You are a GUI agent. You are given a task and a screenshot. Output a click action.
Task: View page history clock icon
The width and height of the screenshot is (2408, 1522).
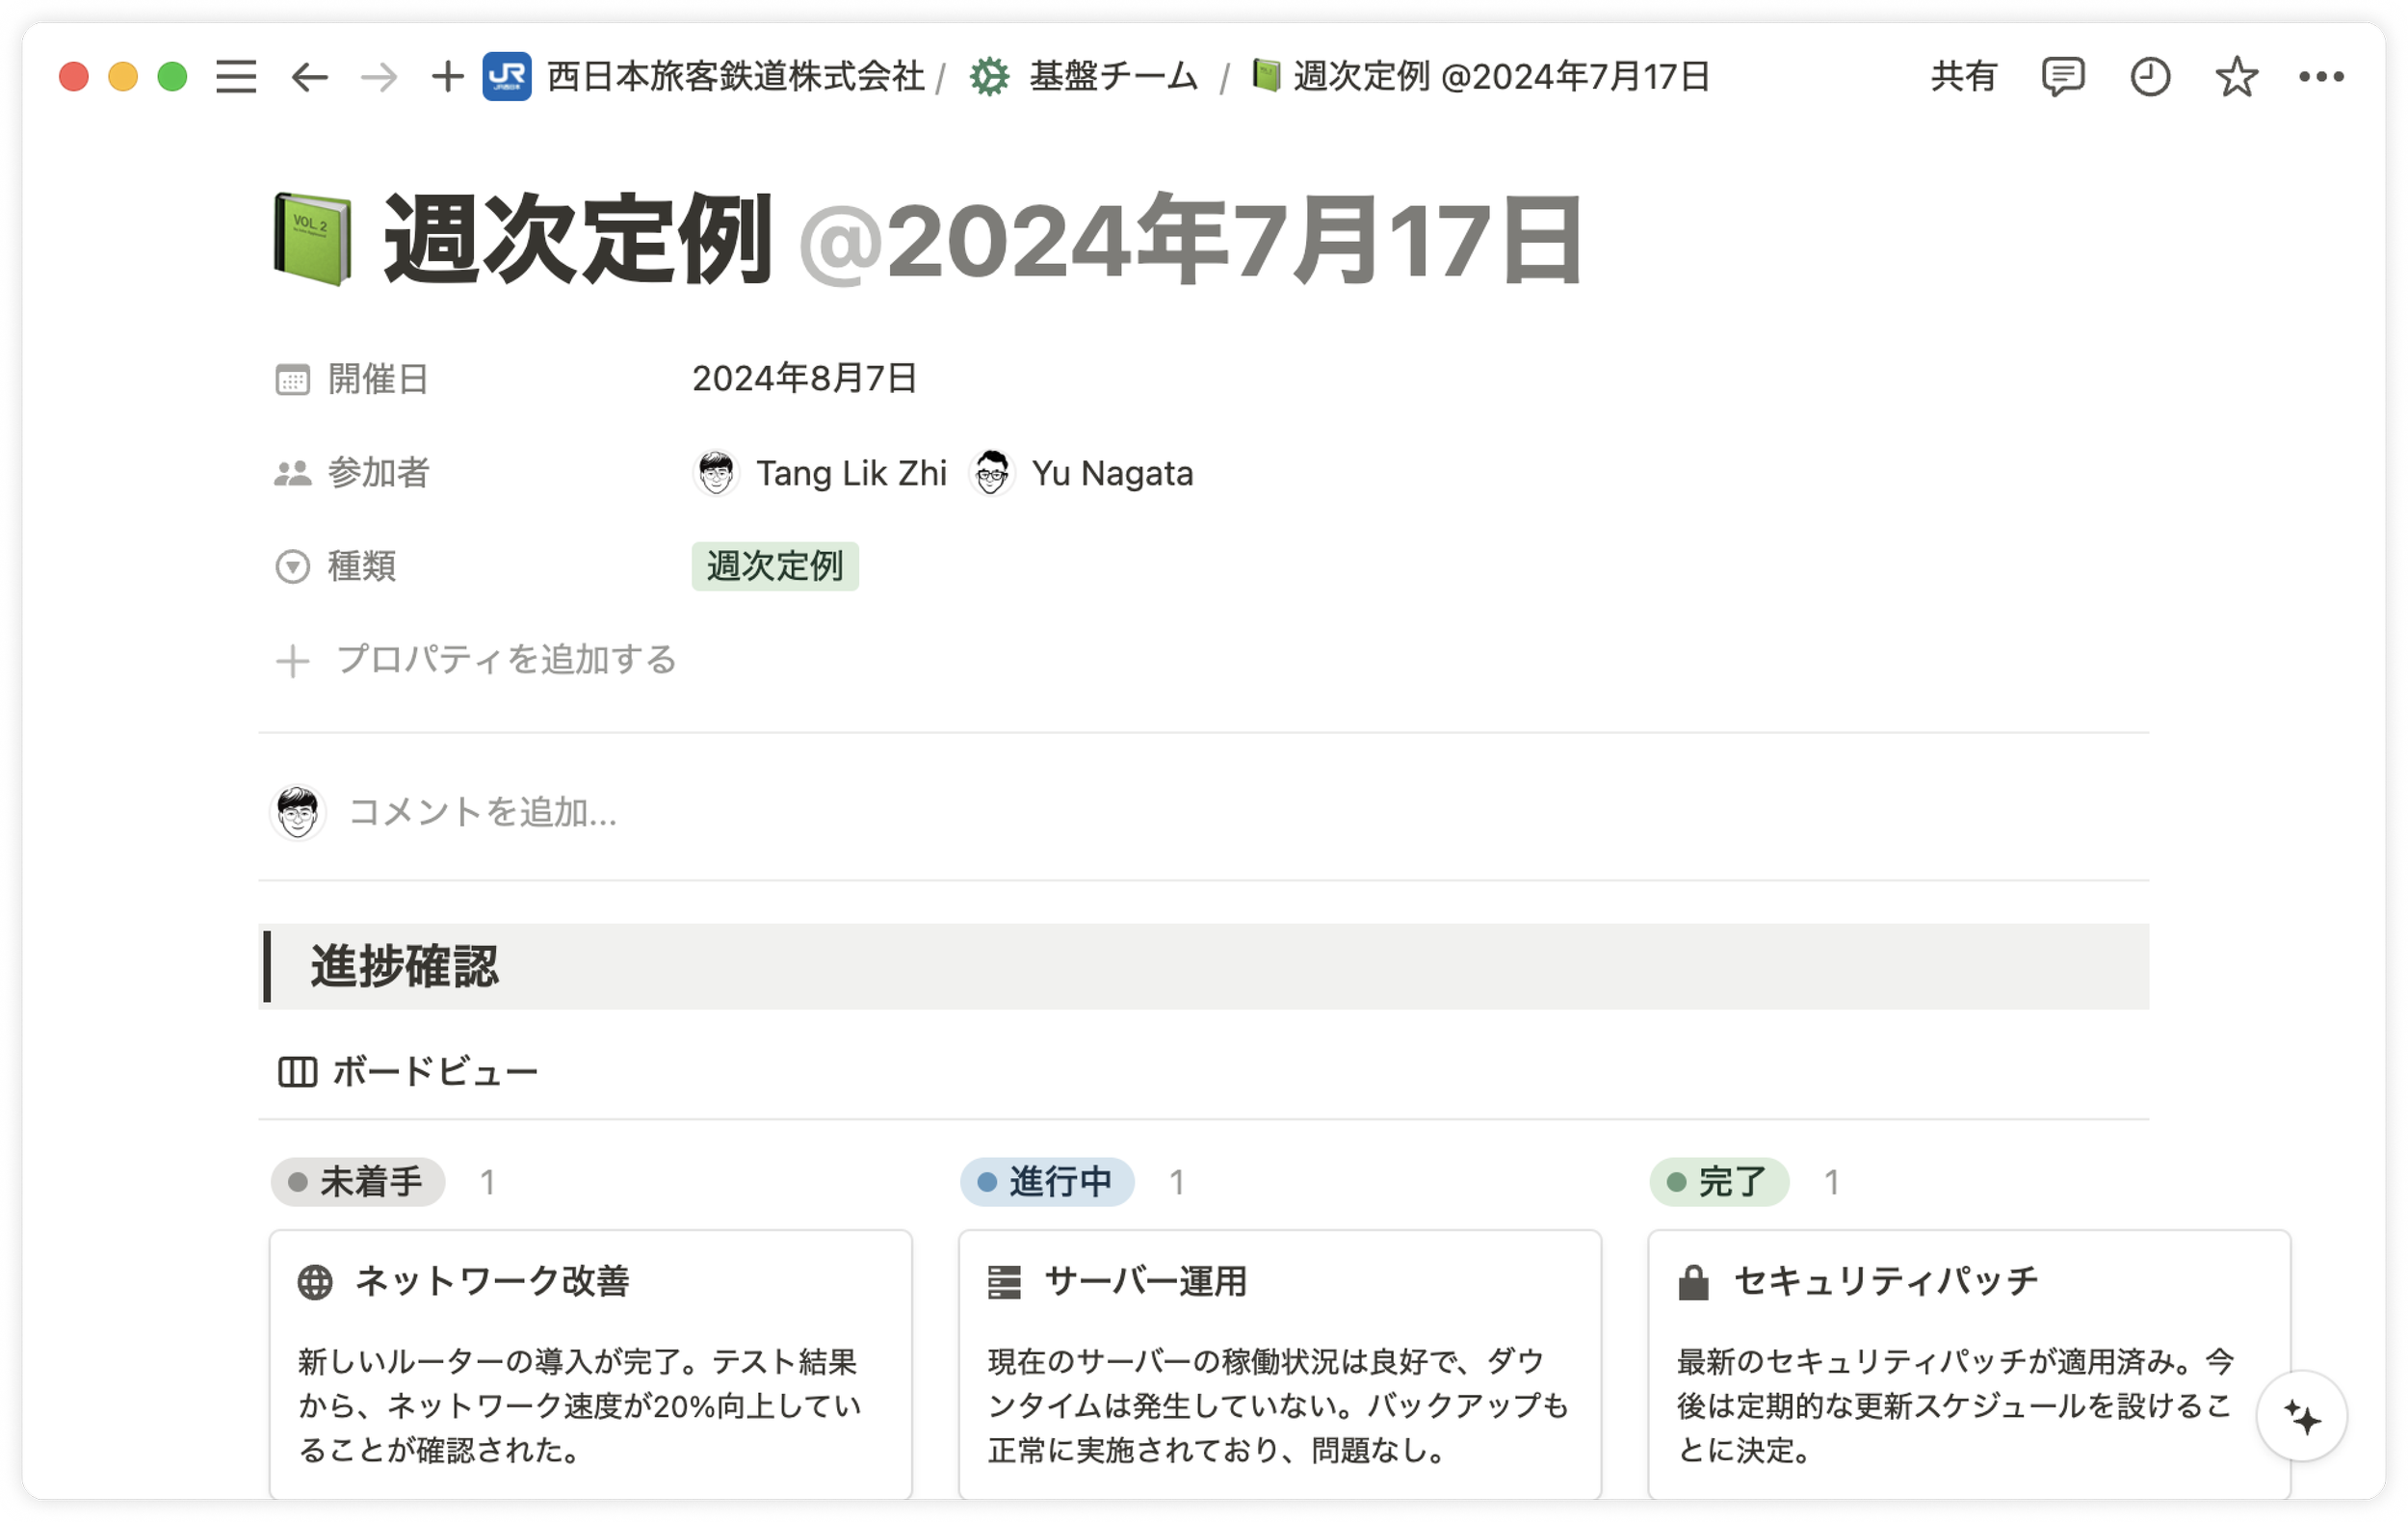[2149, 77]
